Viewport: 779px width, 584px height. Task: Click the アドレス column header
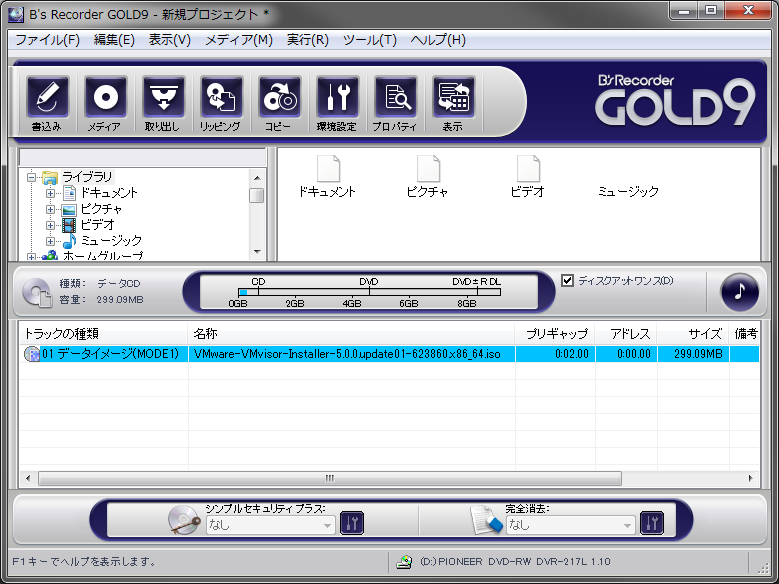(626, 334)
